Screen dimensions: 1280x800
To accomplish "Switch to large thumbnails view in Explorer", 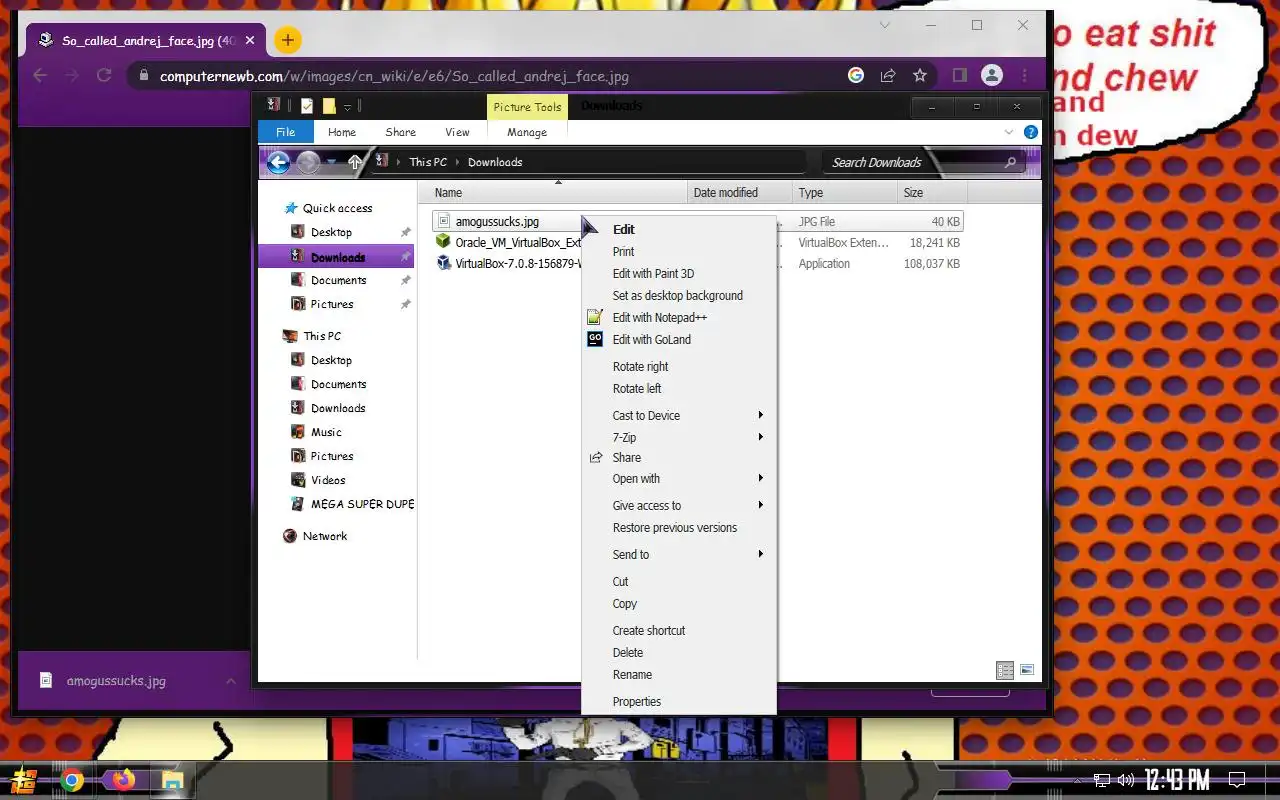I will pyautogui.click(x=1027, y=670).
